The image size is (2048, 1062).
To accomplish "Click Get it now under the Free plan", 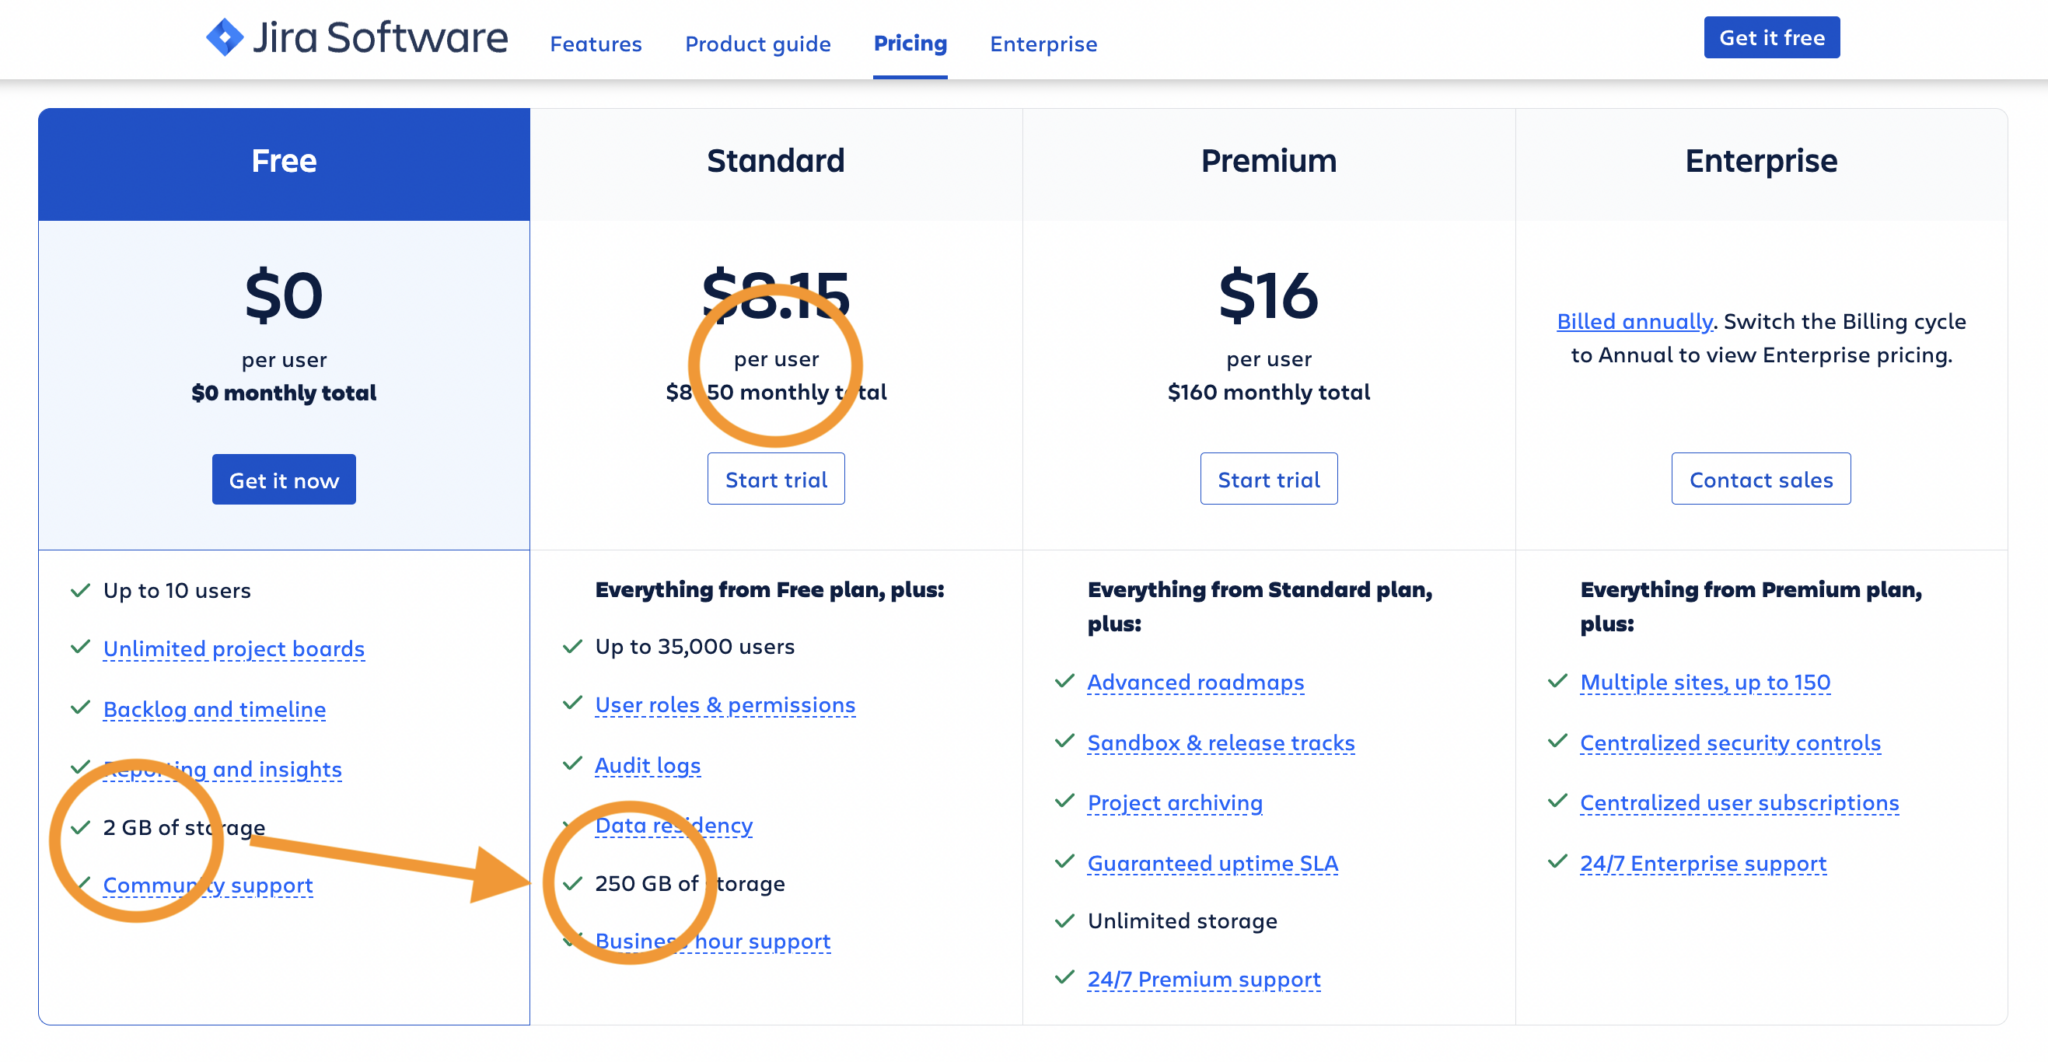I will coord(284,479).
